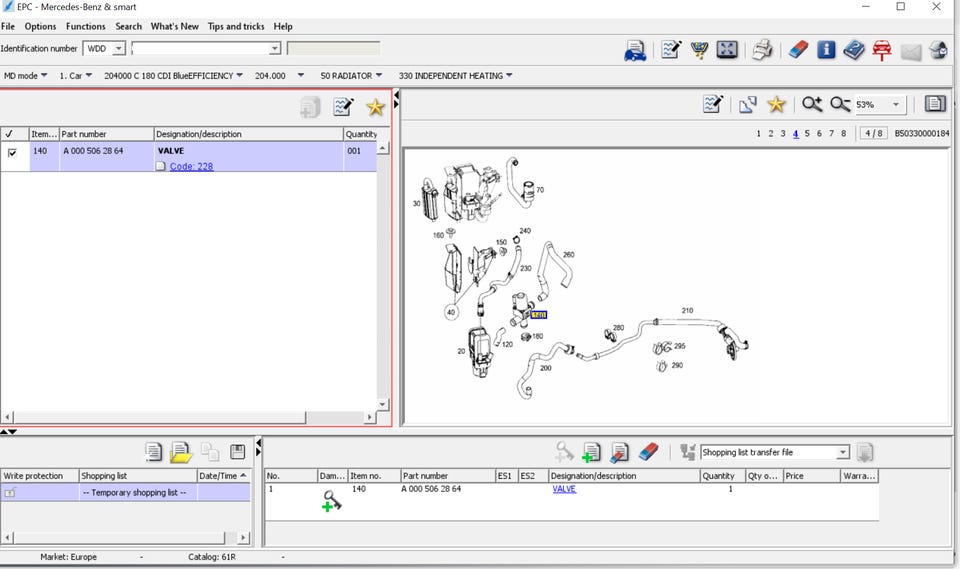This screenshot has width=960, height=569.
Task: Open the Options menu
Action: point(40,26)
